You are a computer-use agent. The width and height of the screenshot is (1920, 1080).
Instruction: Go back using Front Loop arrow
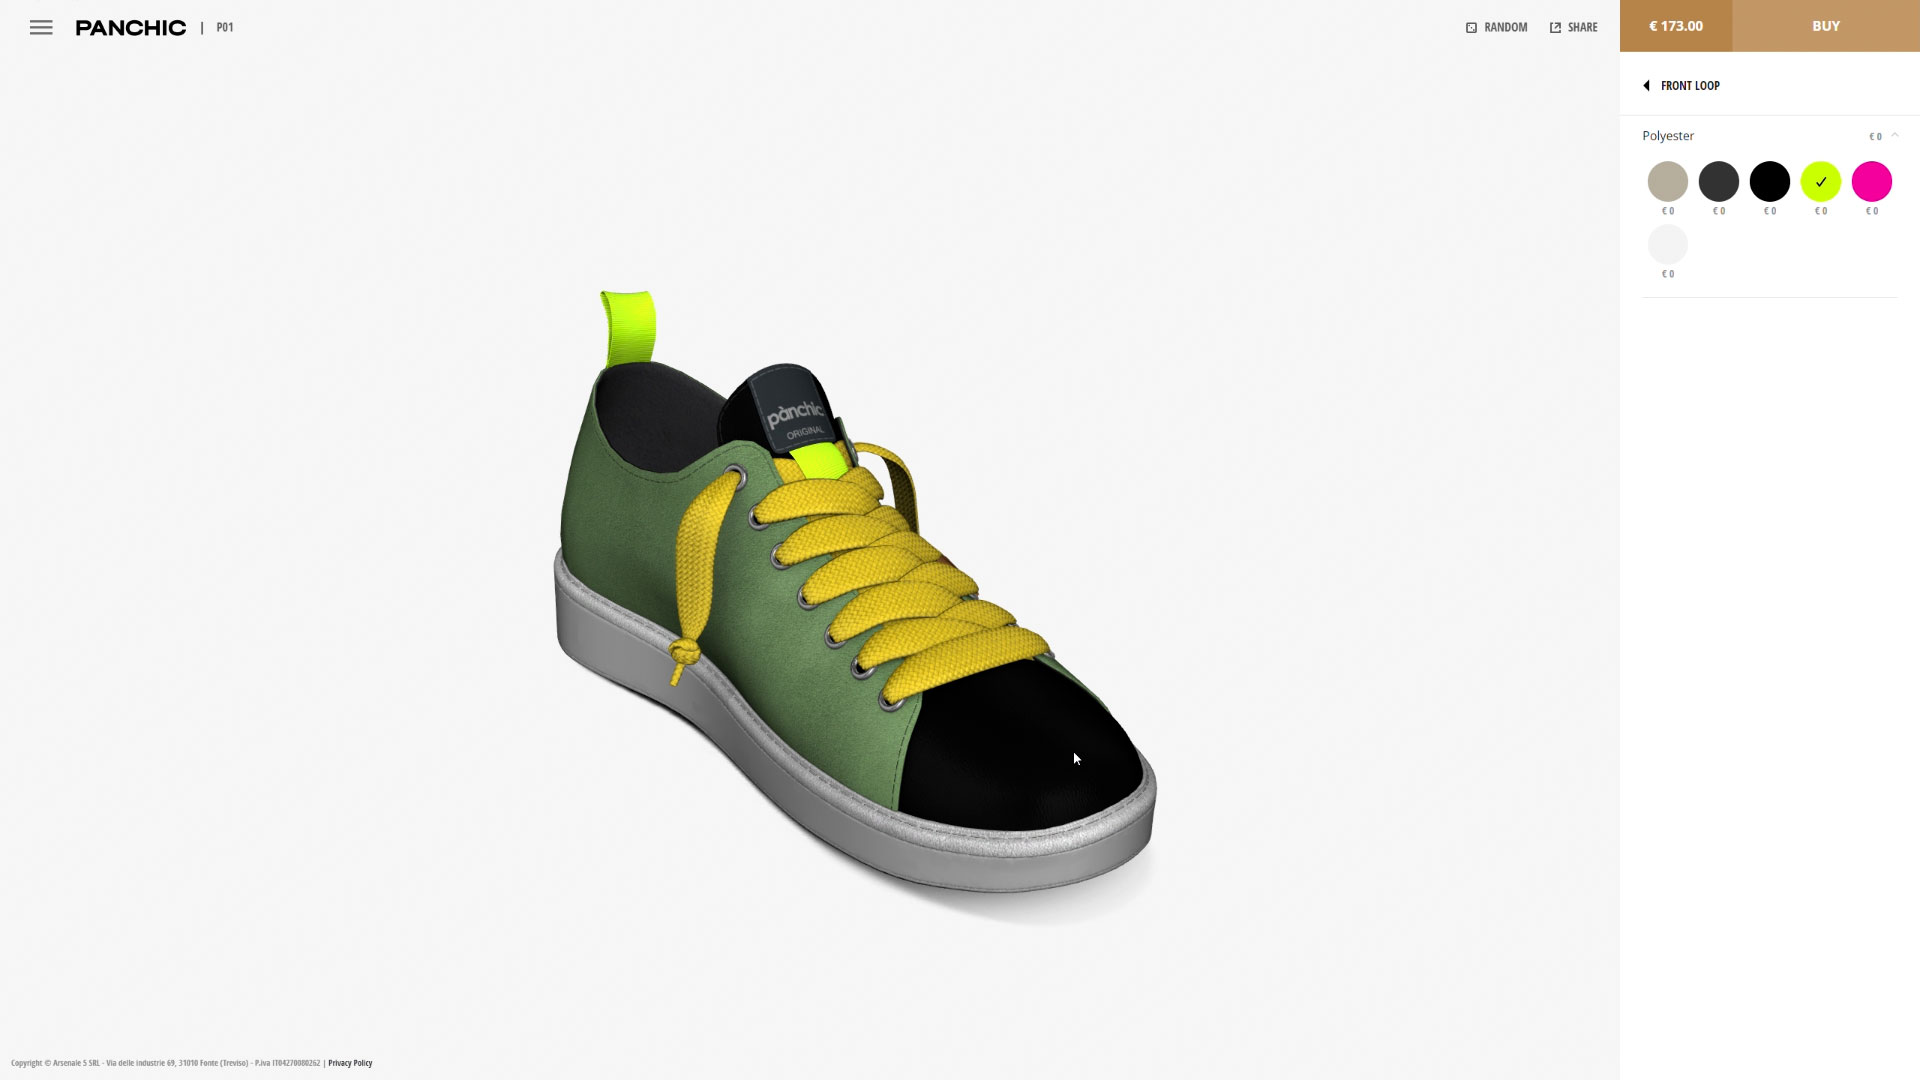point(1646,86)
